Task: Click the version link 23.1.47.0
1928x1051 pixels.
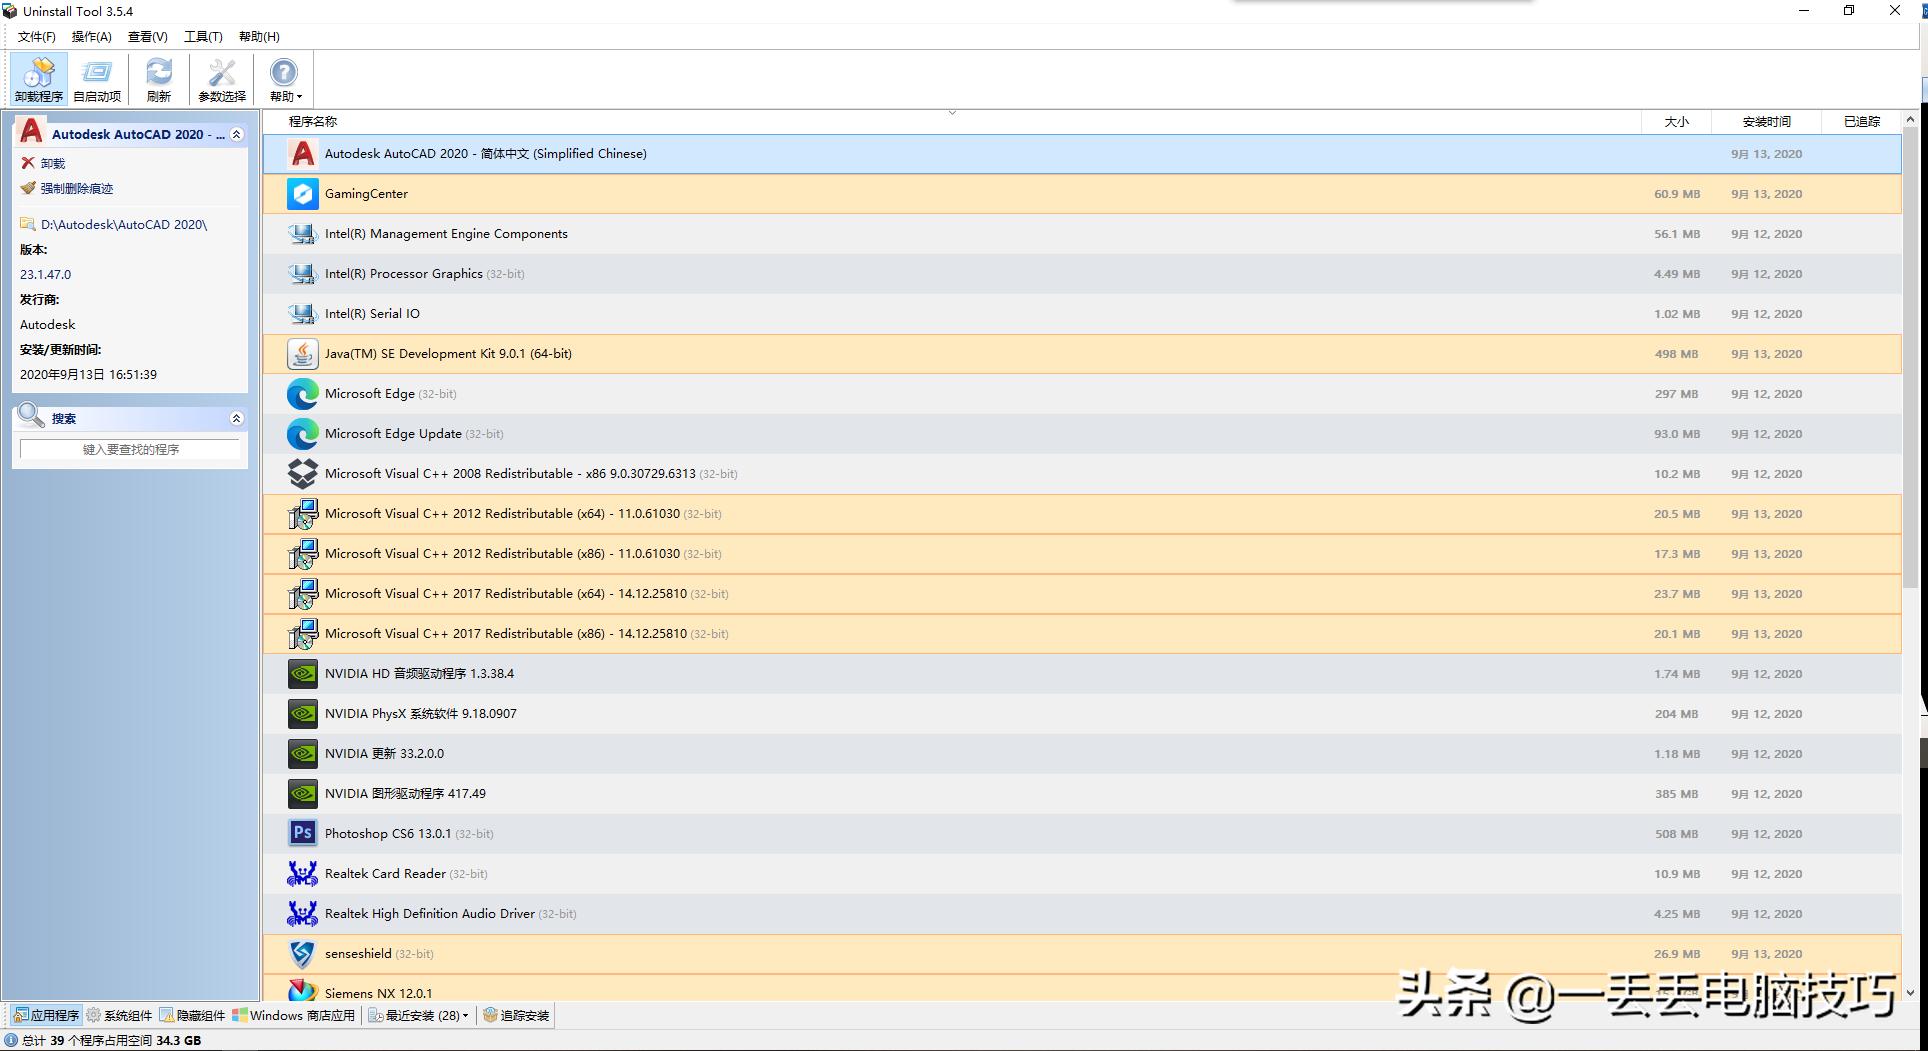Action: pos(45,274)
